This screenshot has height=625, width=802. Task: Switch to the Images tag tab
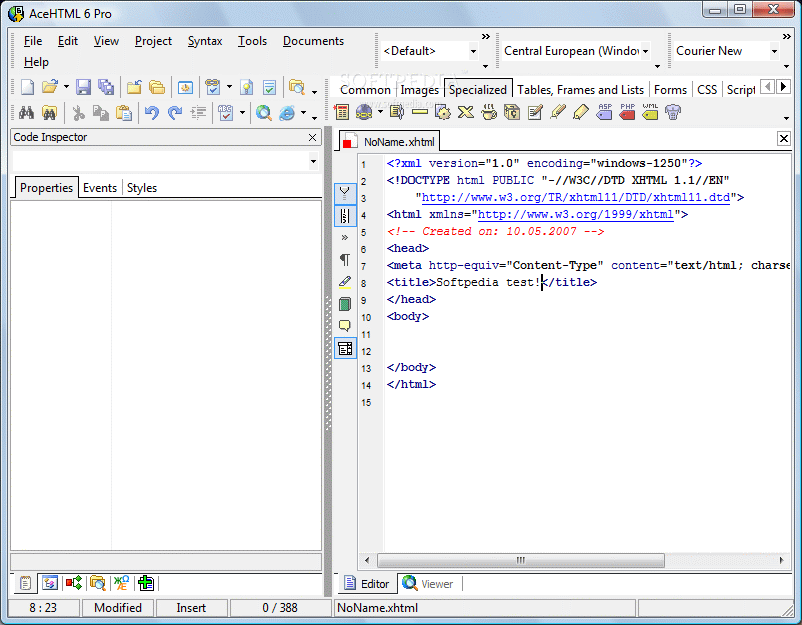click(x=419, y=90)
